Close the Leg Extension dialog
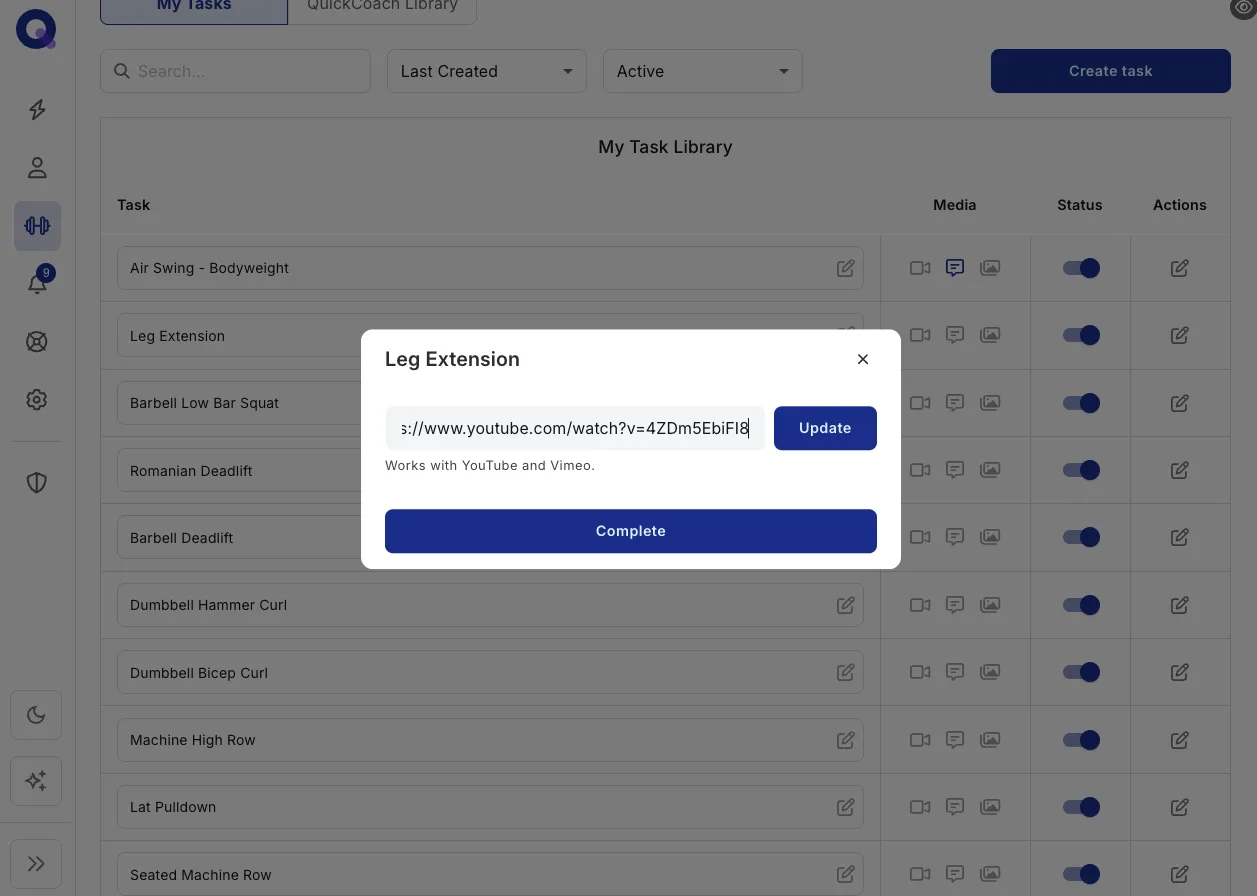This screenshot has height=896, width=1257. 863,359
